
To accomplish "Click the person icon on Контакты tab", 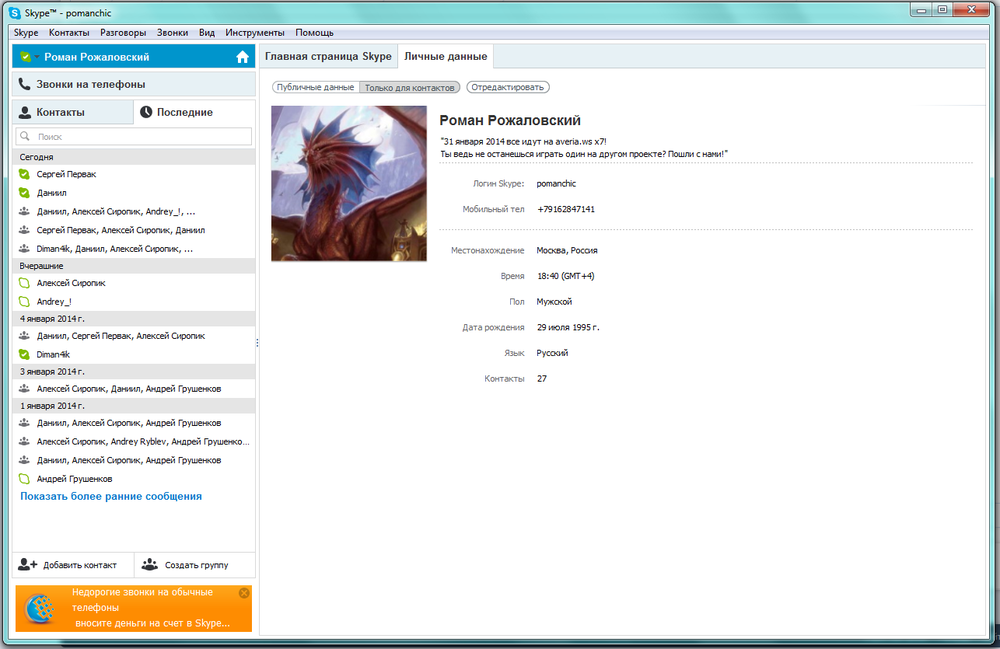I will (25, 113).
